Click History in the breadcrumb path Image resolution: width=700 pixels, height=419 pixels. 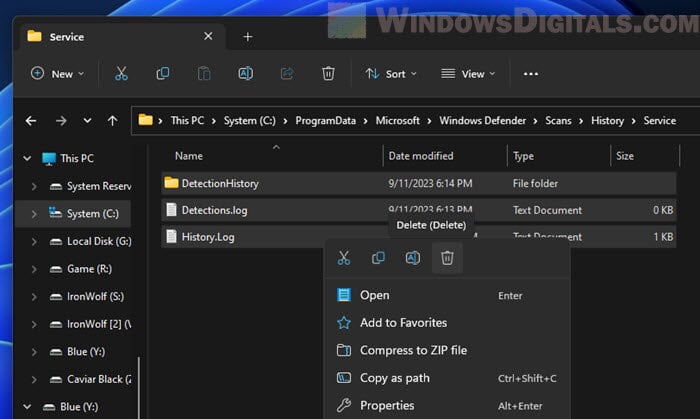(x=607, y=120)
